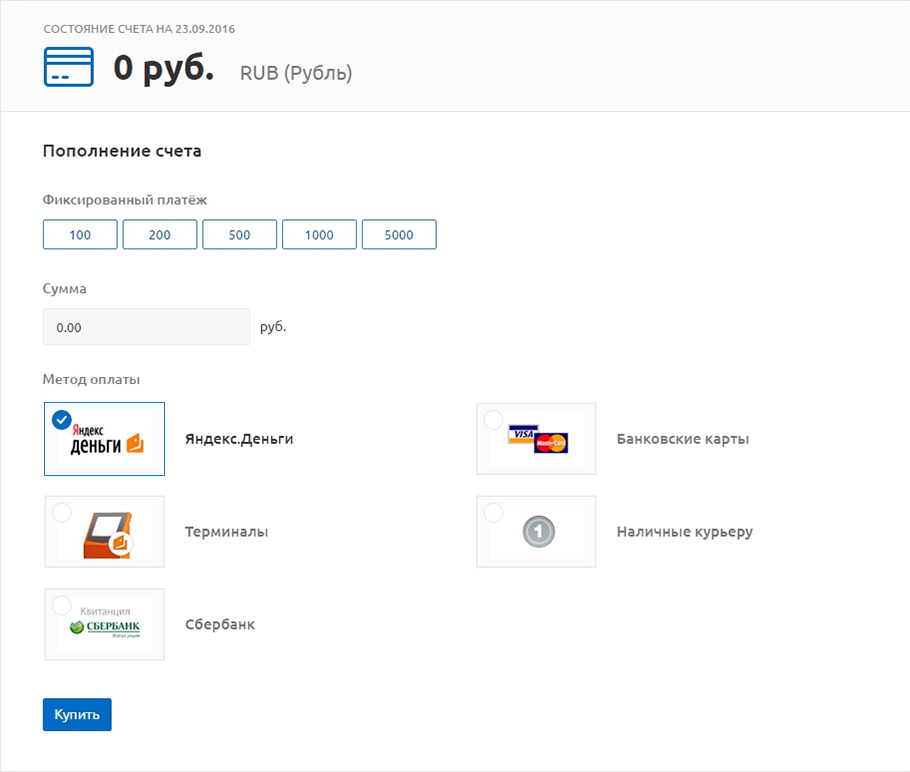Select the checked Яндекс.Деньги radio button
910x772 pixels.
coord(62,420)
